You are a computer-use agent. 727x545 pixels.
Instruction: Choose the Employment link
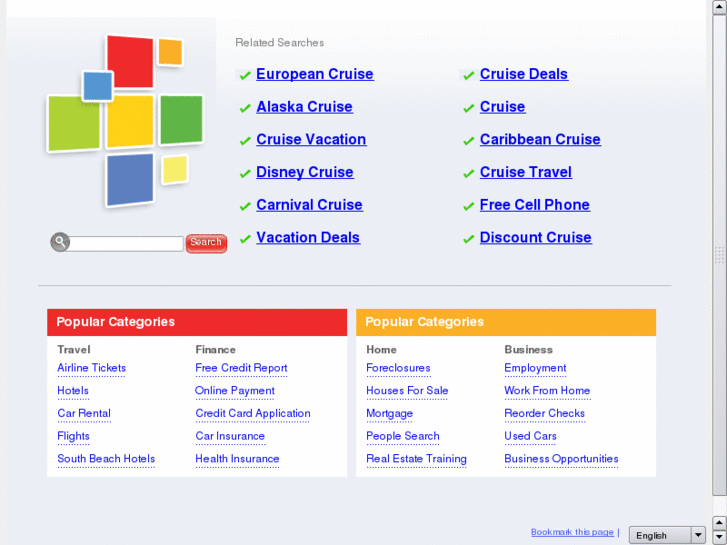535,368
